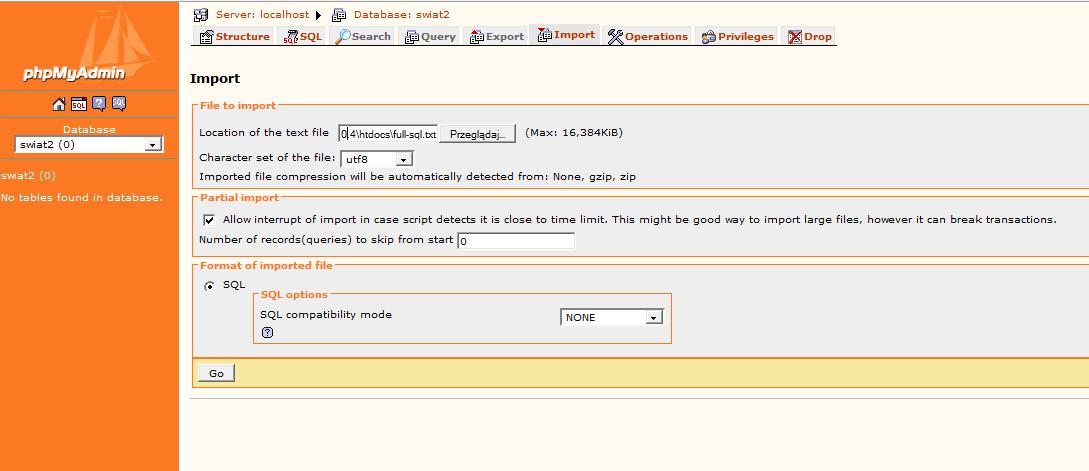
Task: Switch to the Structure tab
Action: [x=235, y=37]
